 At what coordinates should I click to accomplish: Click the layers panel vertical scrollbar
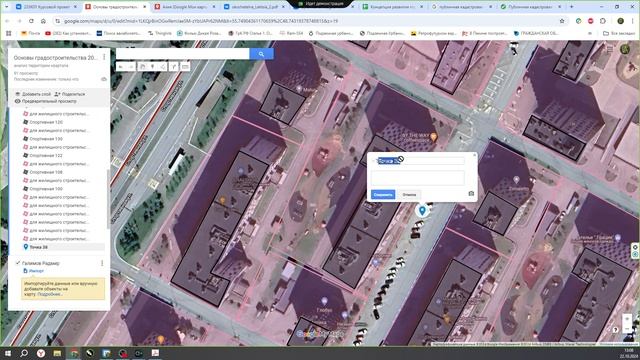(x=108, y=199)
